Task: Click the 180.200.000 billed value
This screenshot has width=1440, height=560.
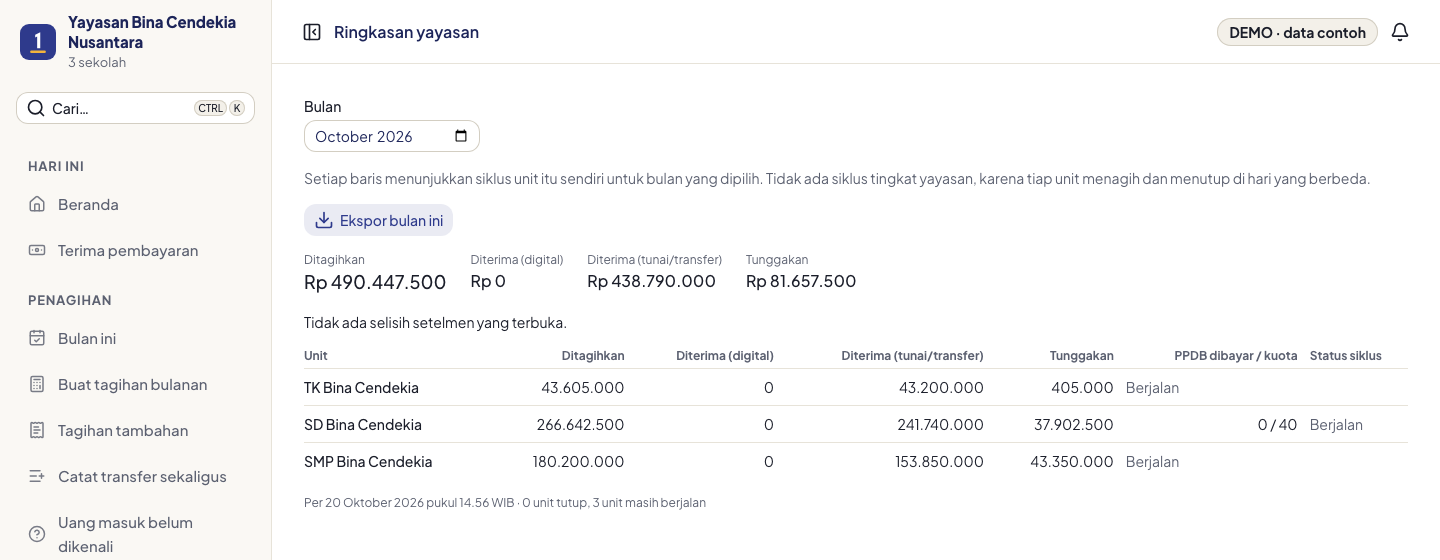Action: point(578,461)
